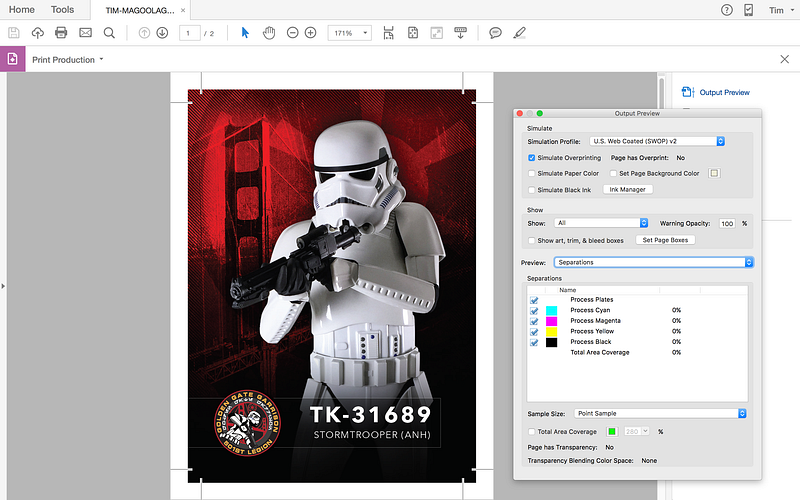The image size is (800, 500).
Task: Go to next page arrow
Action: 162,33
